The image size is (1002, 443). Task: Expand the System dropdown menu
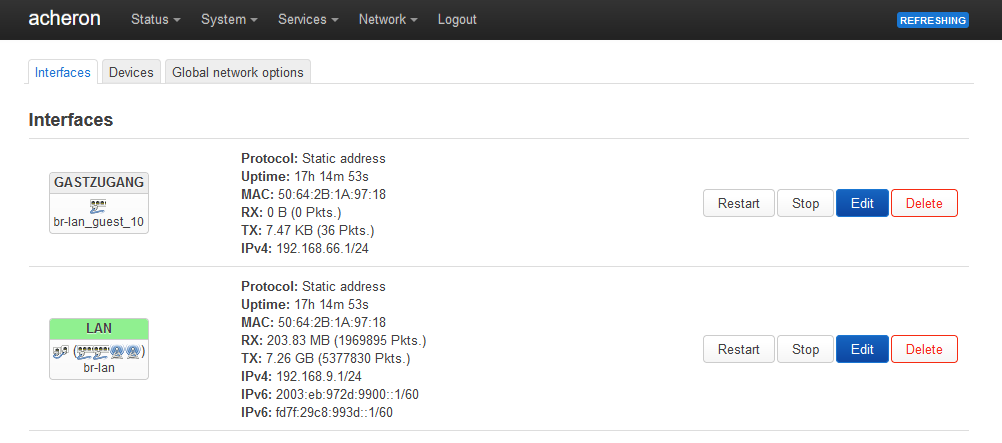click(x=229, y=19)
